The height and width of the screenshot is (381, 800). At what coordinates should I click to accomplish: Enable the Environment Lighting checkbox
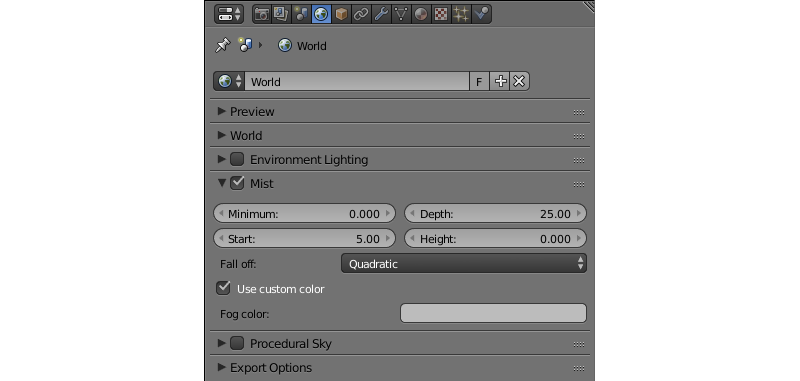click(x=237, y=159)
